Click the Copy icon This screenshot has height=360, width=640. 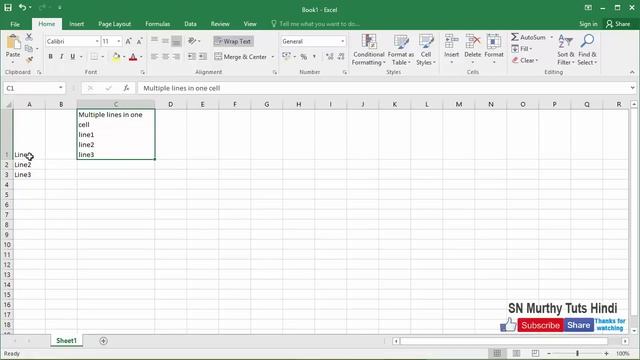tap(29, 49)
